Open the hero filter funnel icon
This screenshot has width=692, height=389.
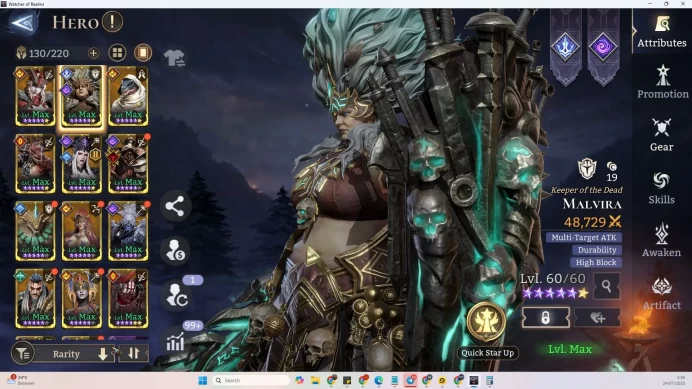[x=23, y=354]
